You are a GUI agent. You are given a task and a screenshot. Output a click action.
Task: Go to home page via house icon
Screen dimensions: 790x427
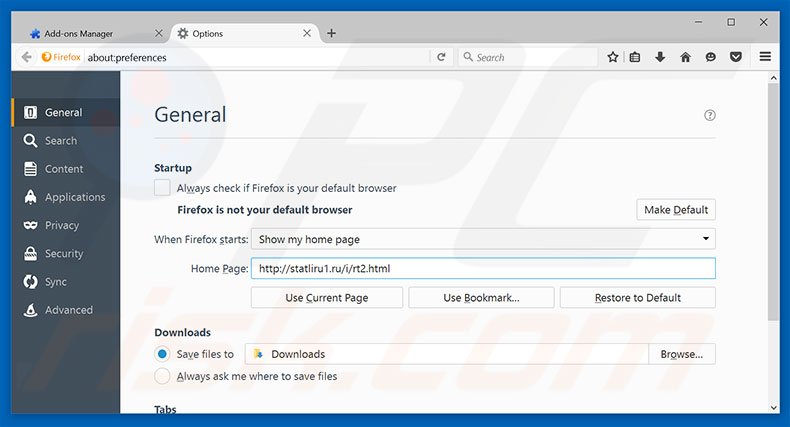point(685,57)
